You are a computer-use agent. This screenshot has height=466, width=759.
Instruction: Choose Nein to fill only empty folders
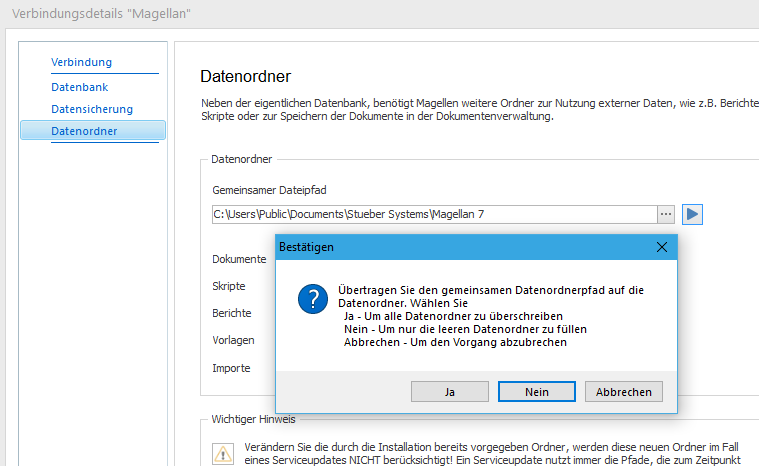[x=537, y=391]
